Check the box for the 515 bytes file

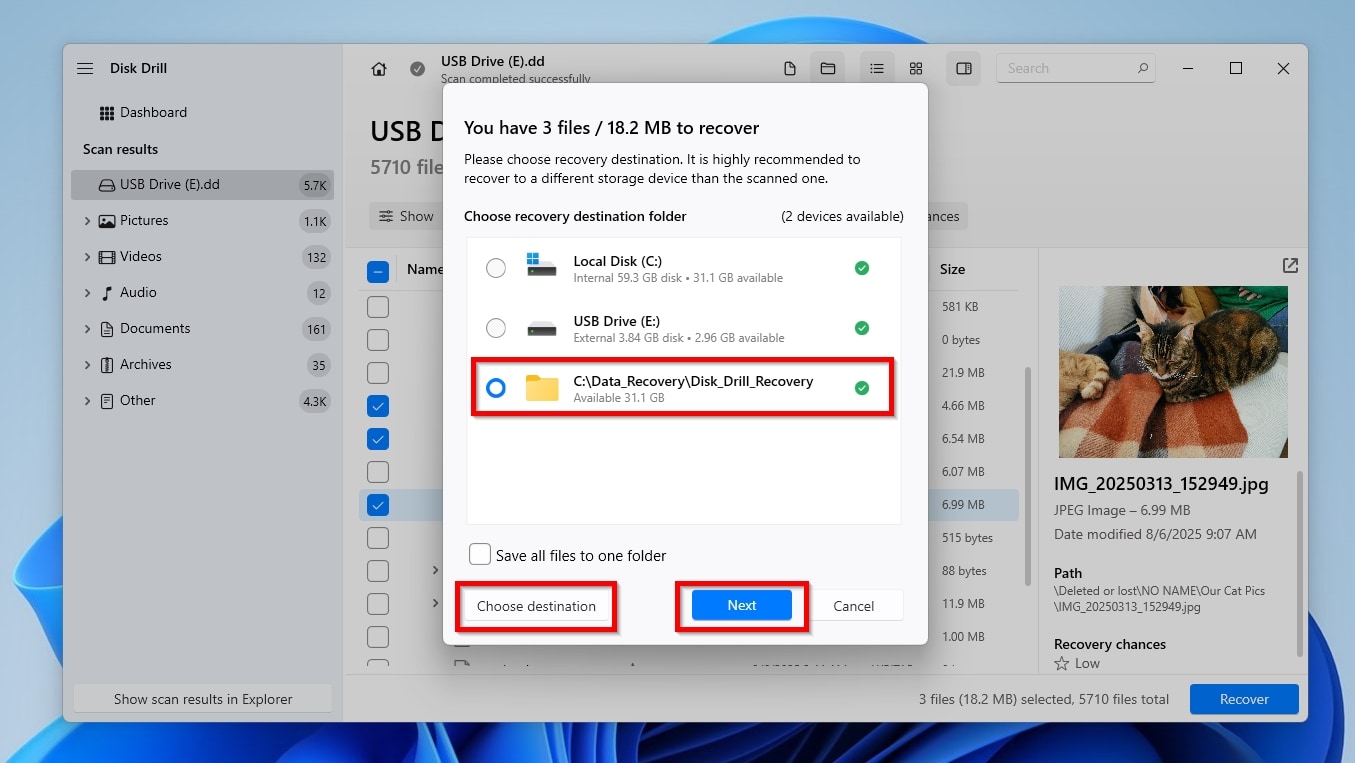[378, 538]
